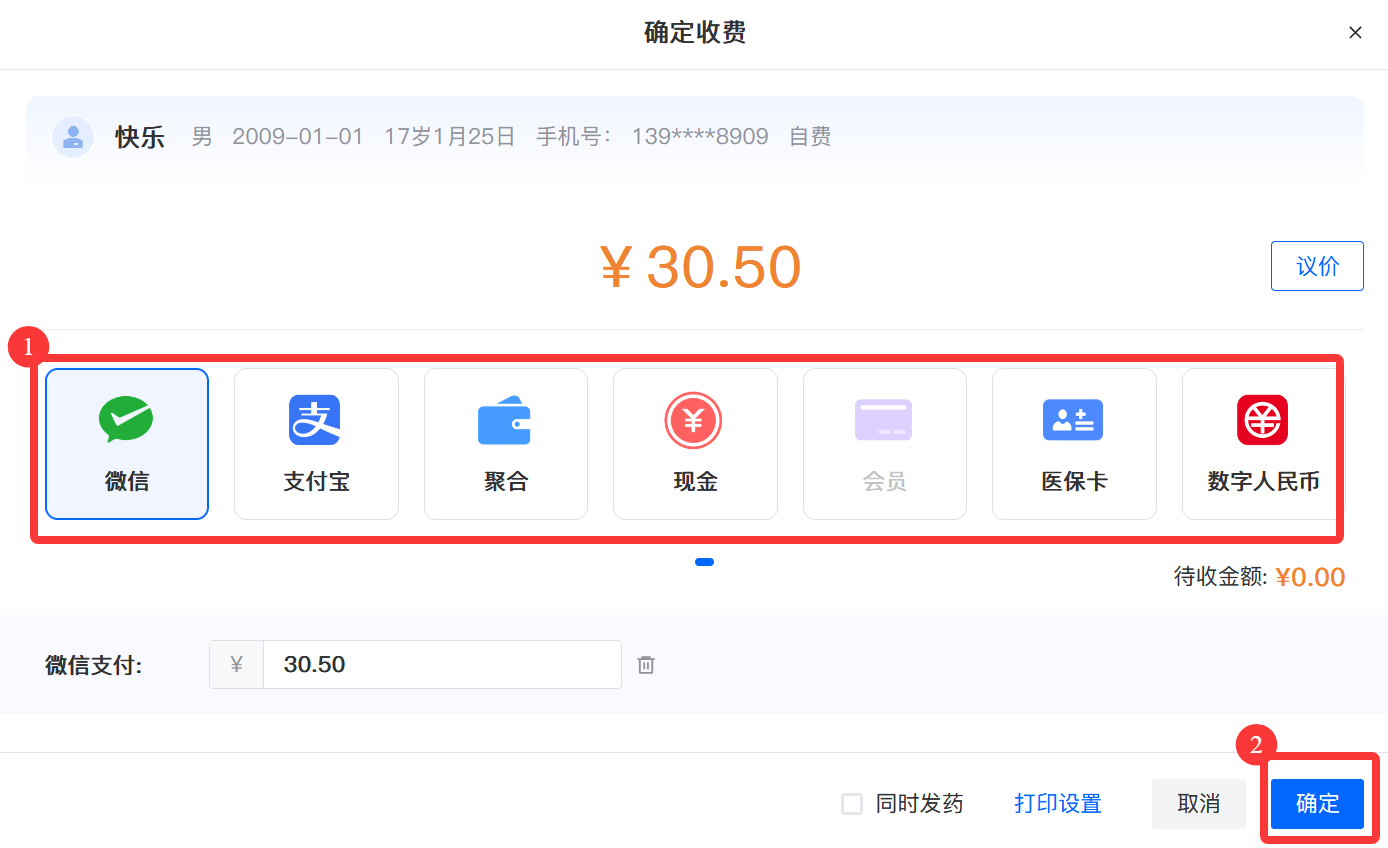Pick the 聚合 wallet payment option
Screen dimensions: 1388x848
click(x=505, y=444)
